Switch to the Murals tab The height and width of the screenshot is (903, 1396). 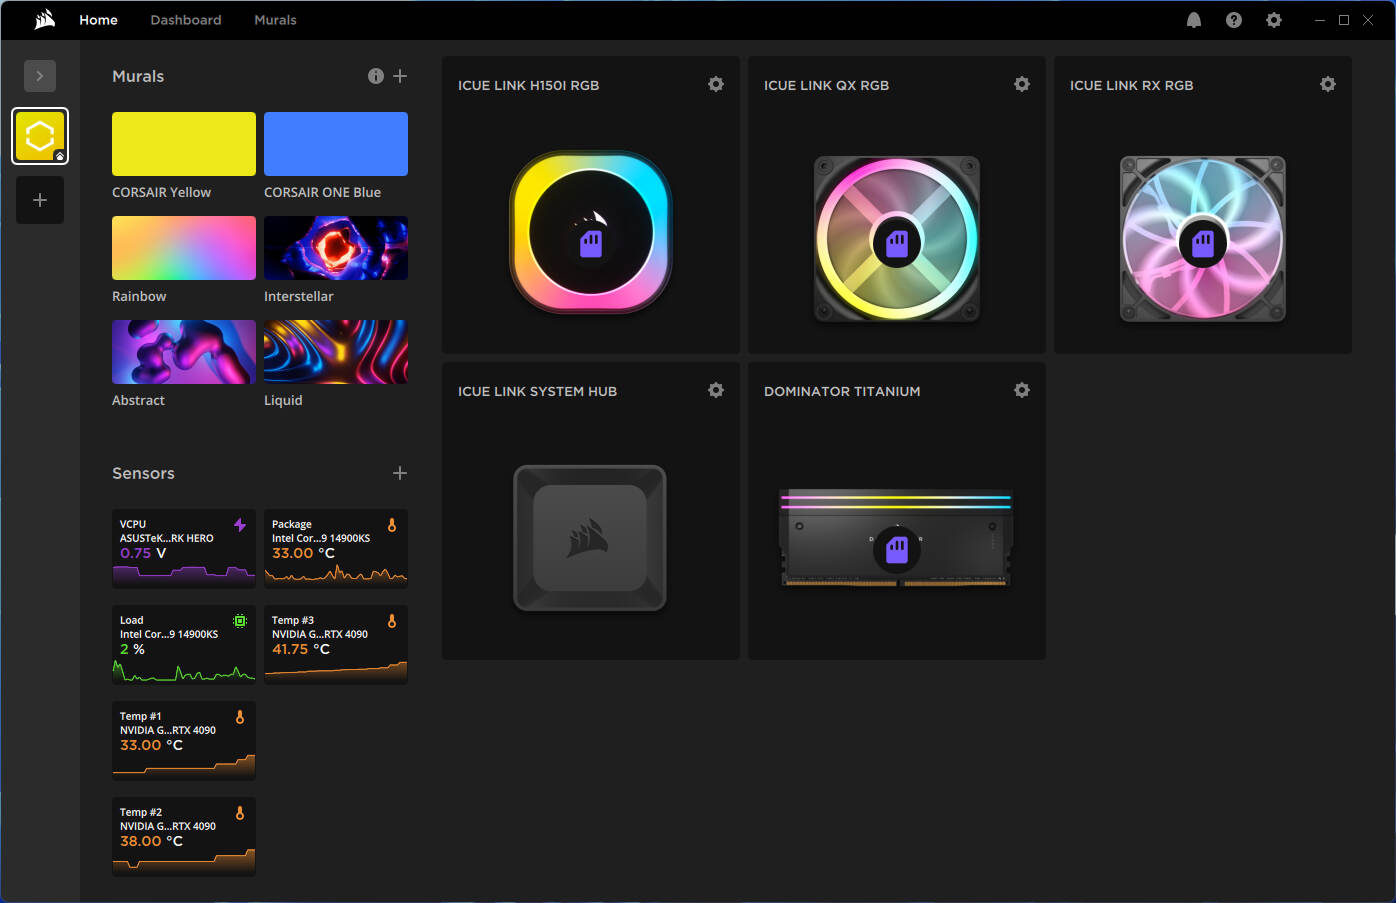point(275,20)
